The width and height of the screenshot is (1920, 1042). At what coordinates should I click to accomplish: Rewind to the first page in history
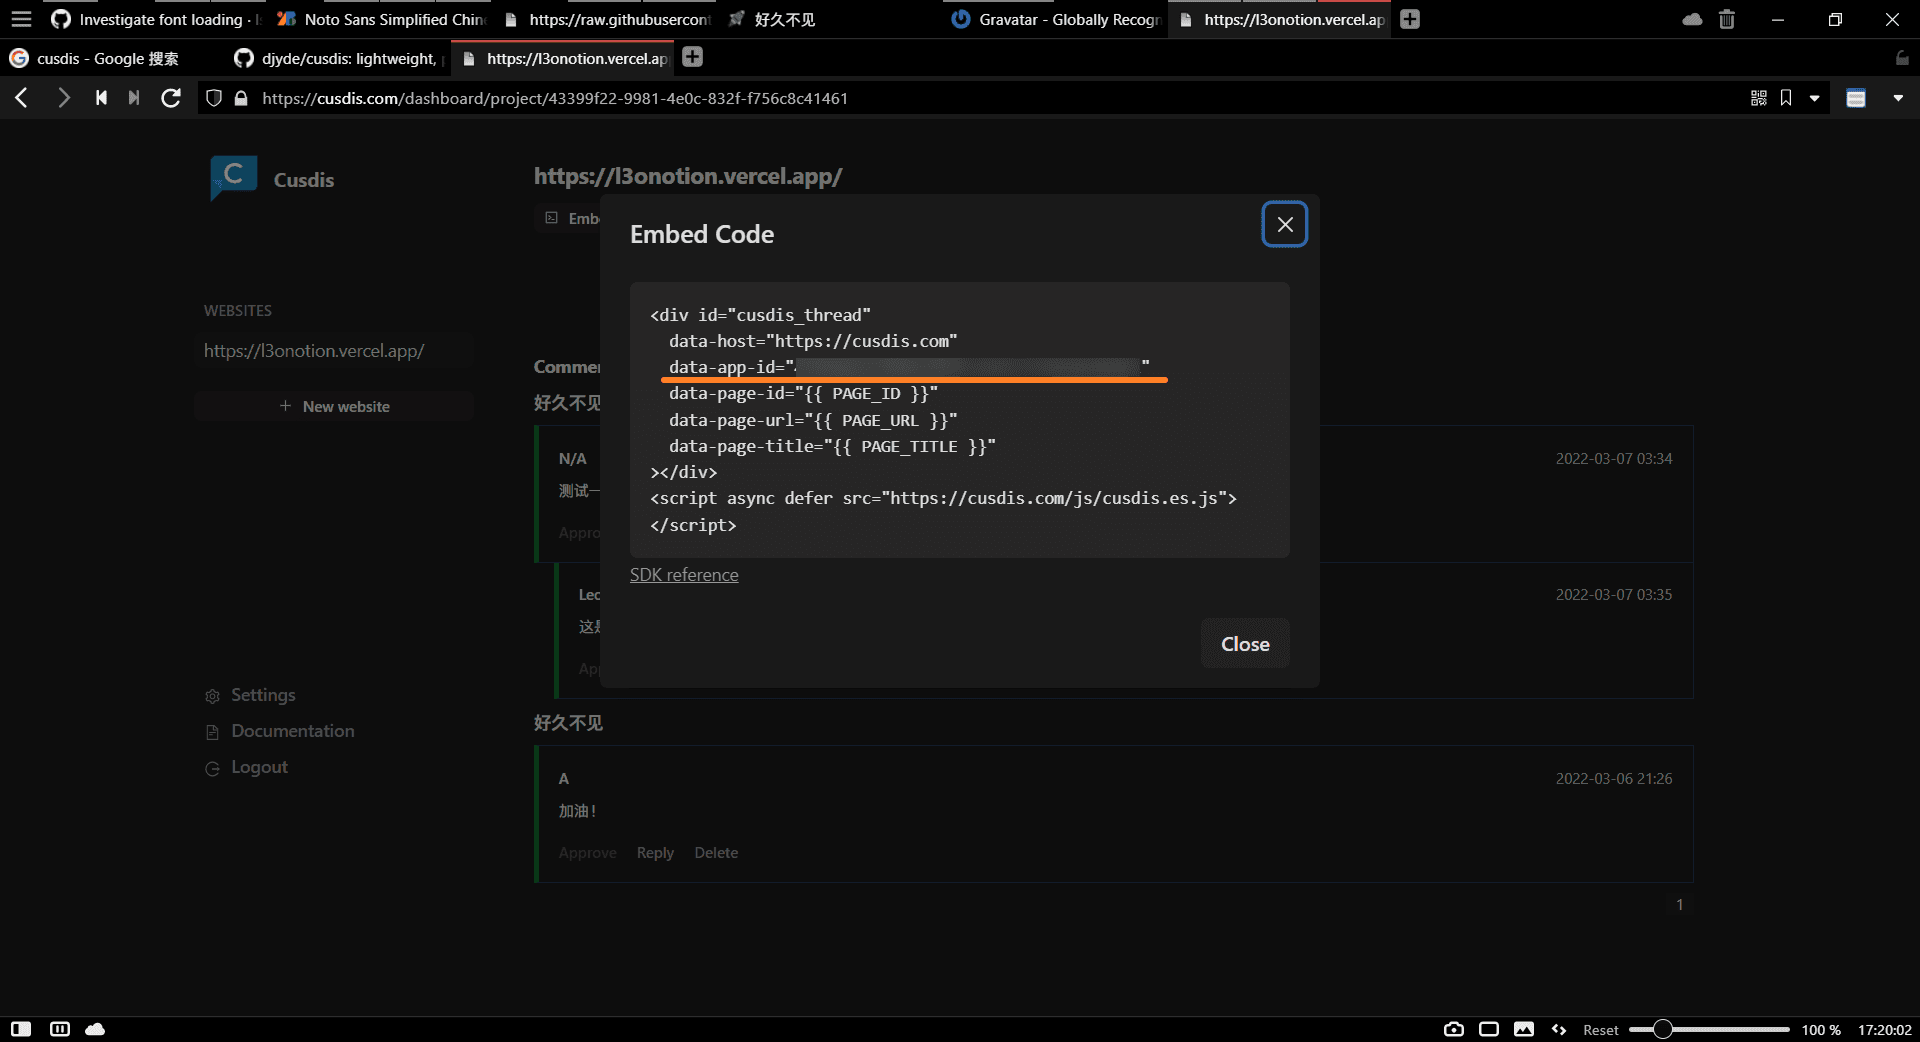[101, 98]
